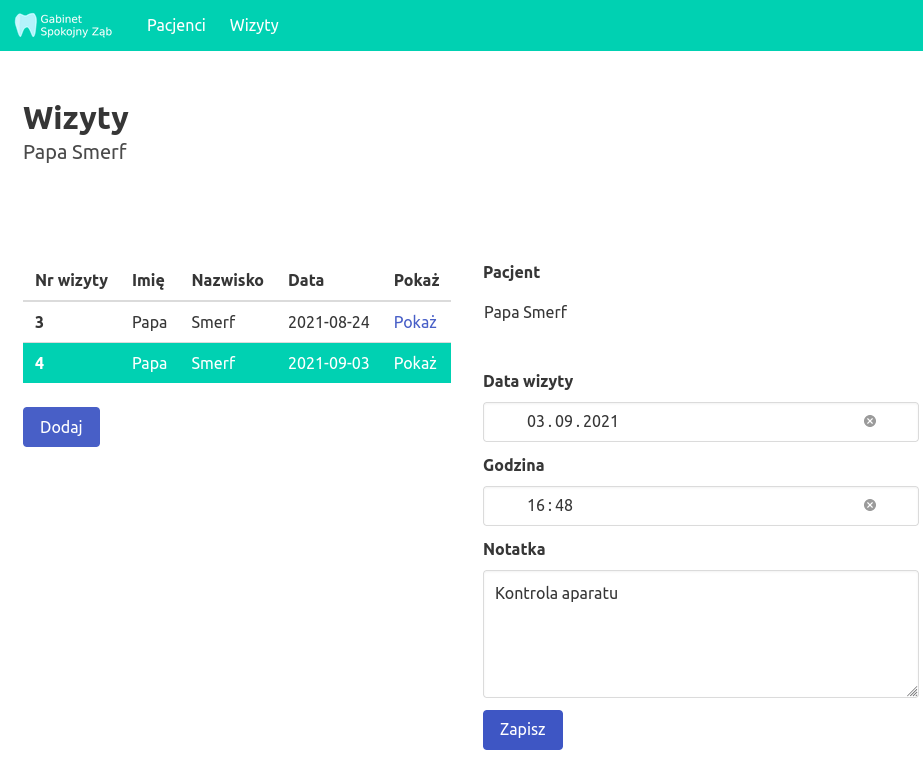Click the Gabinet Spokojny Ząb brand text
This screenshot has height=764, width=923.
point(76,25)
